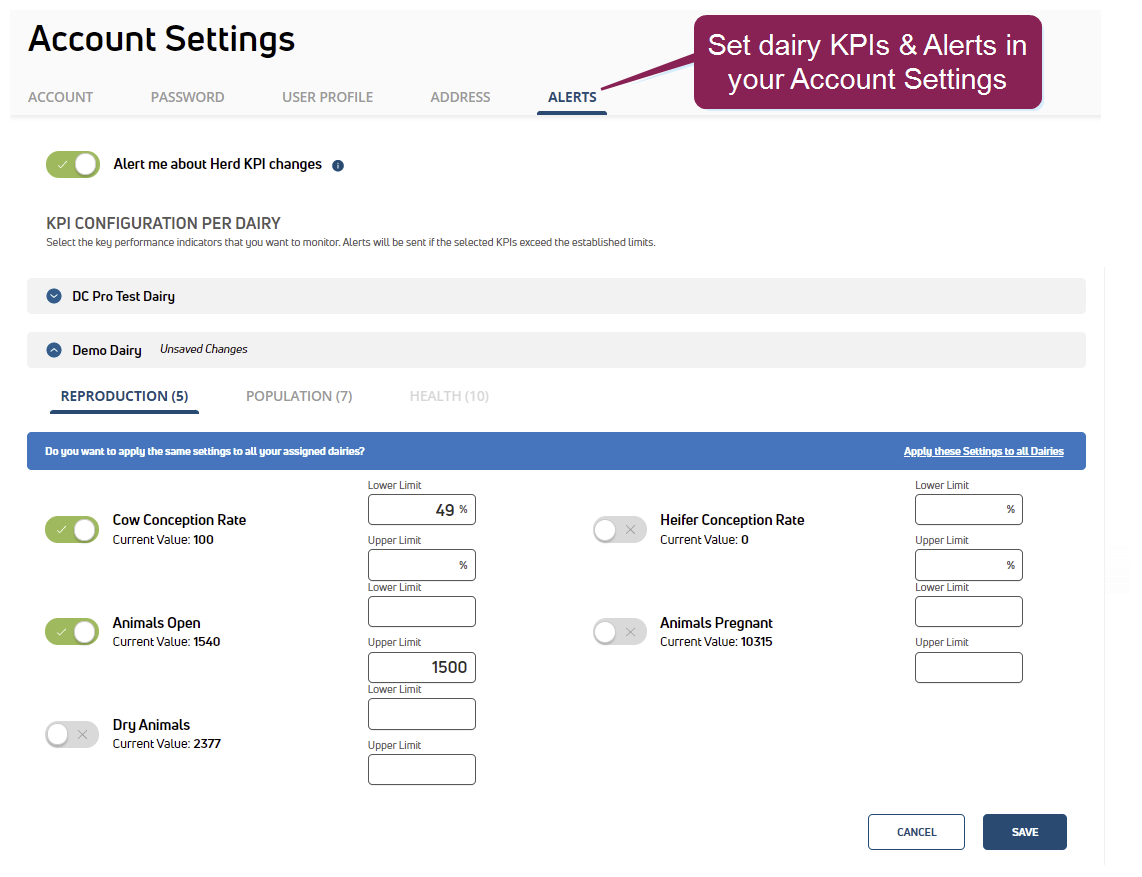Click the info icon beside Herd KPI changes
Viewport: 1142px width, 877px height.
(x=338, y=165)
